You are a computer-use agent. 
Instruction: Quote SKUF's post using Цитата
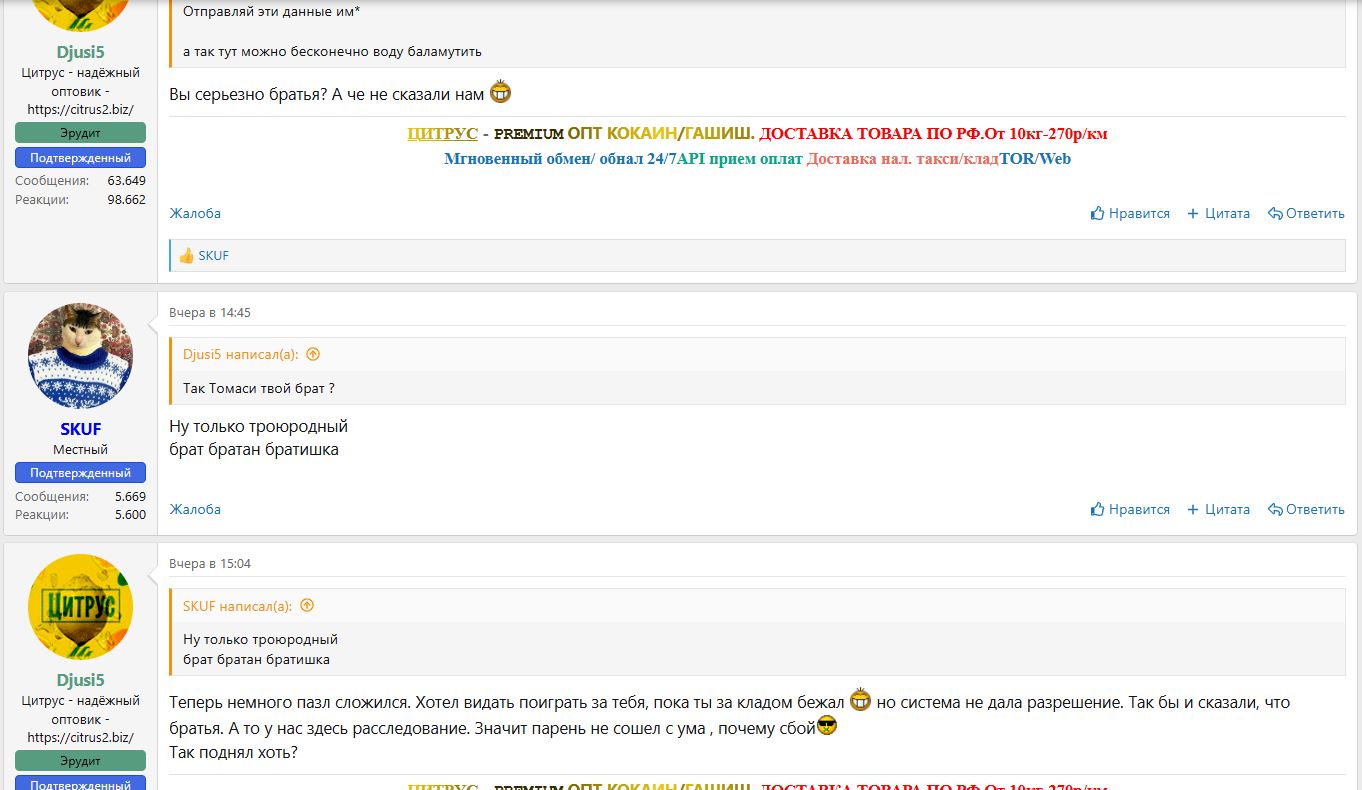[x=1218, y=509]
